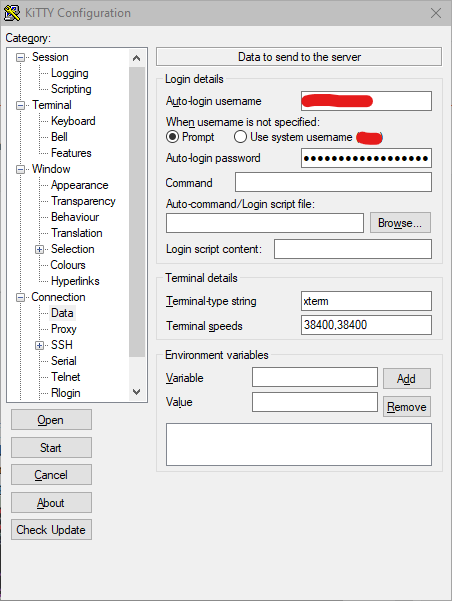Select the Use system username option
The image size is (452, 601).
coord(240,137)
